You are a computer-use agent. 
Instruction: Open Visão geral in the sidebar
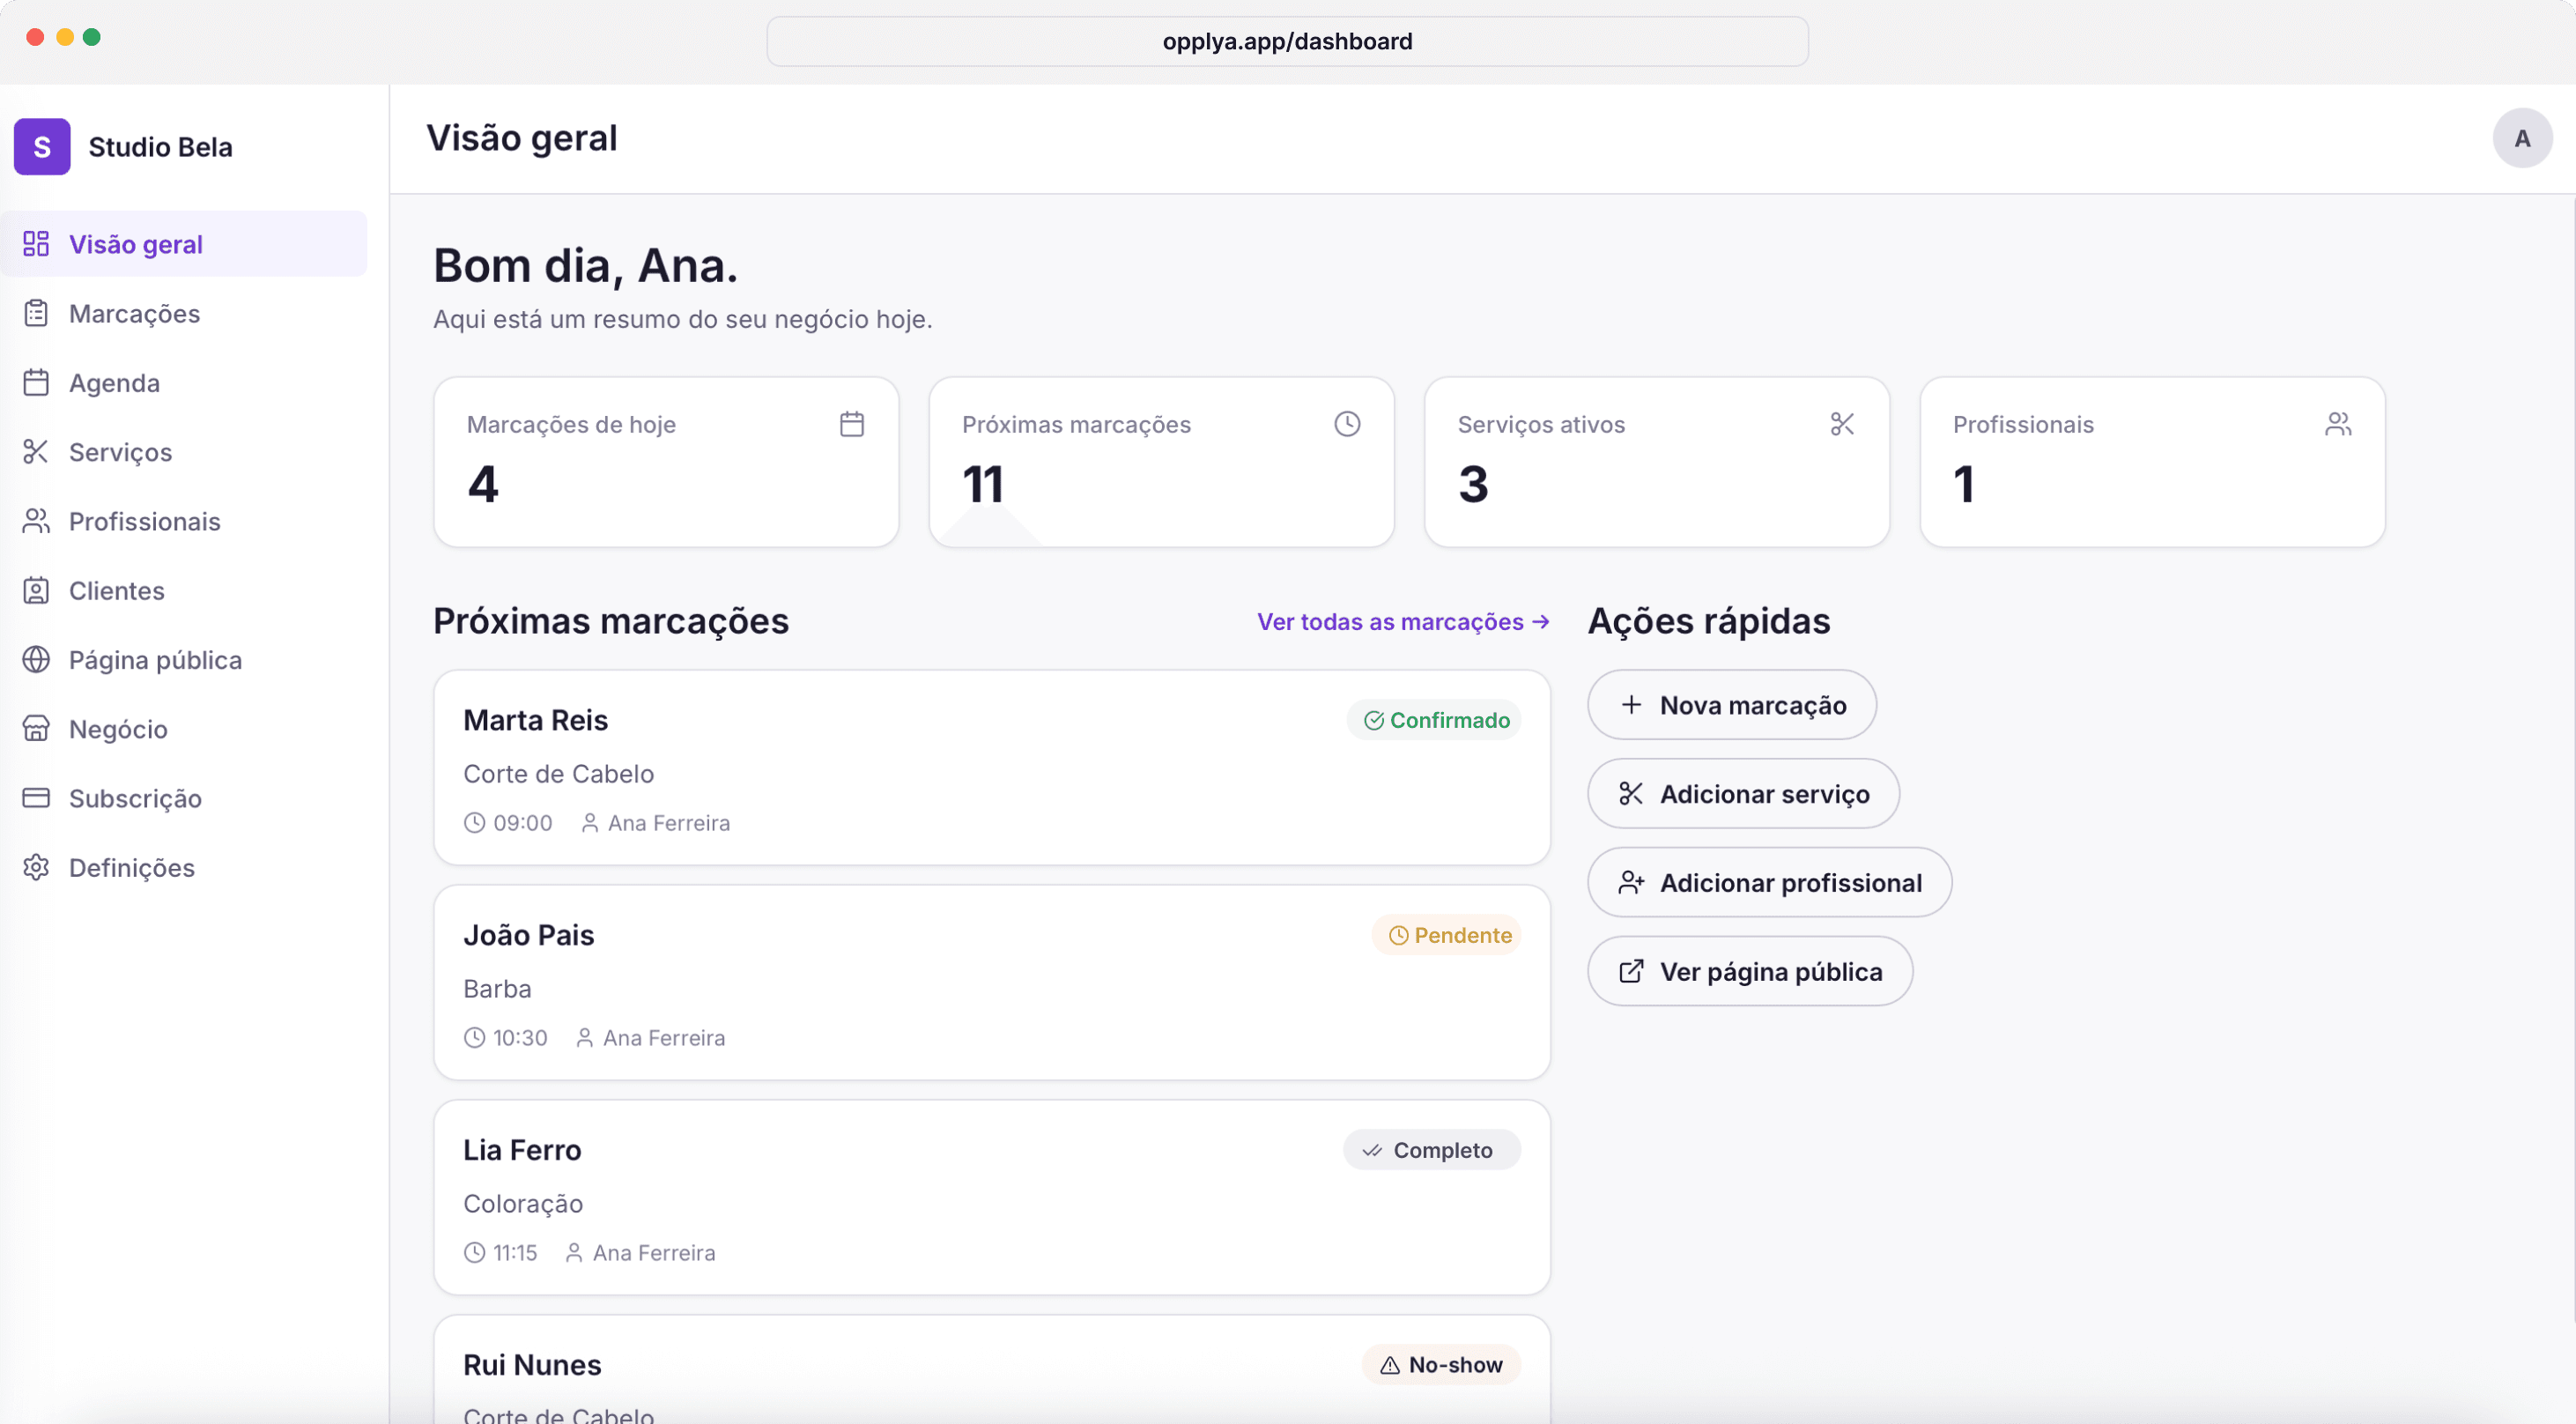pyautogui.click(x=184, y=244)
